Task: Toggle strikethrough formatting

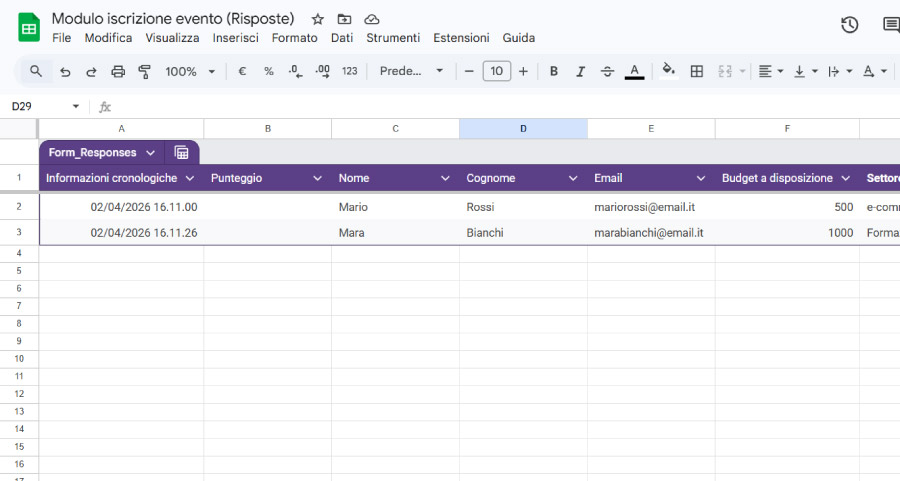Action: (x=607, y=71)
